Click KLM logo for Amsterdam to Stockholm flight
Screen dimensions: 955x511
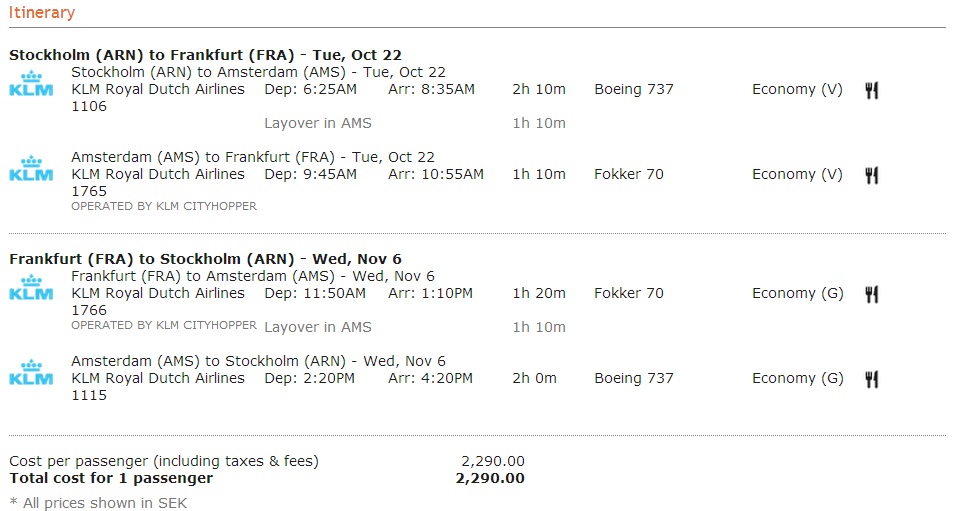pos(31,373)
